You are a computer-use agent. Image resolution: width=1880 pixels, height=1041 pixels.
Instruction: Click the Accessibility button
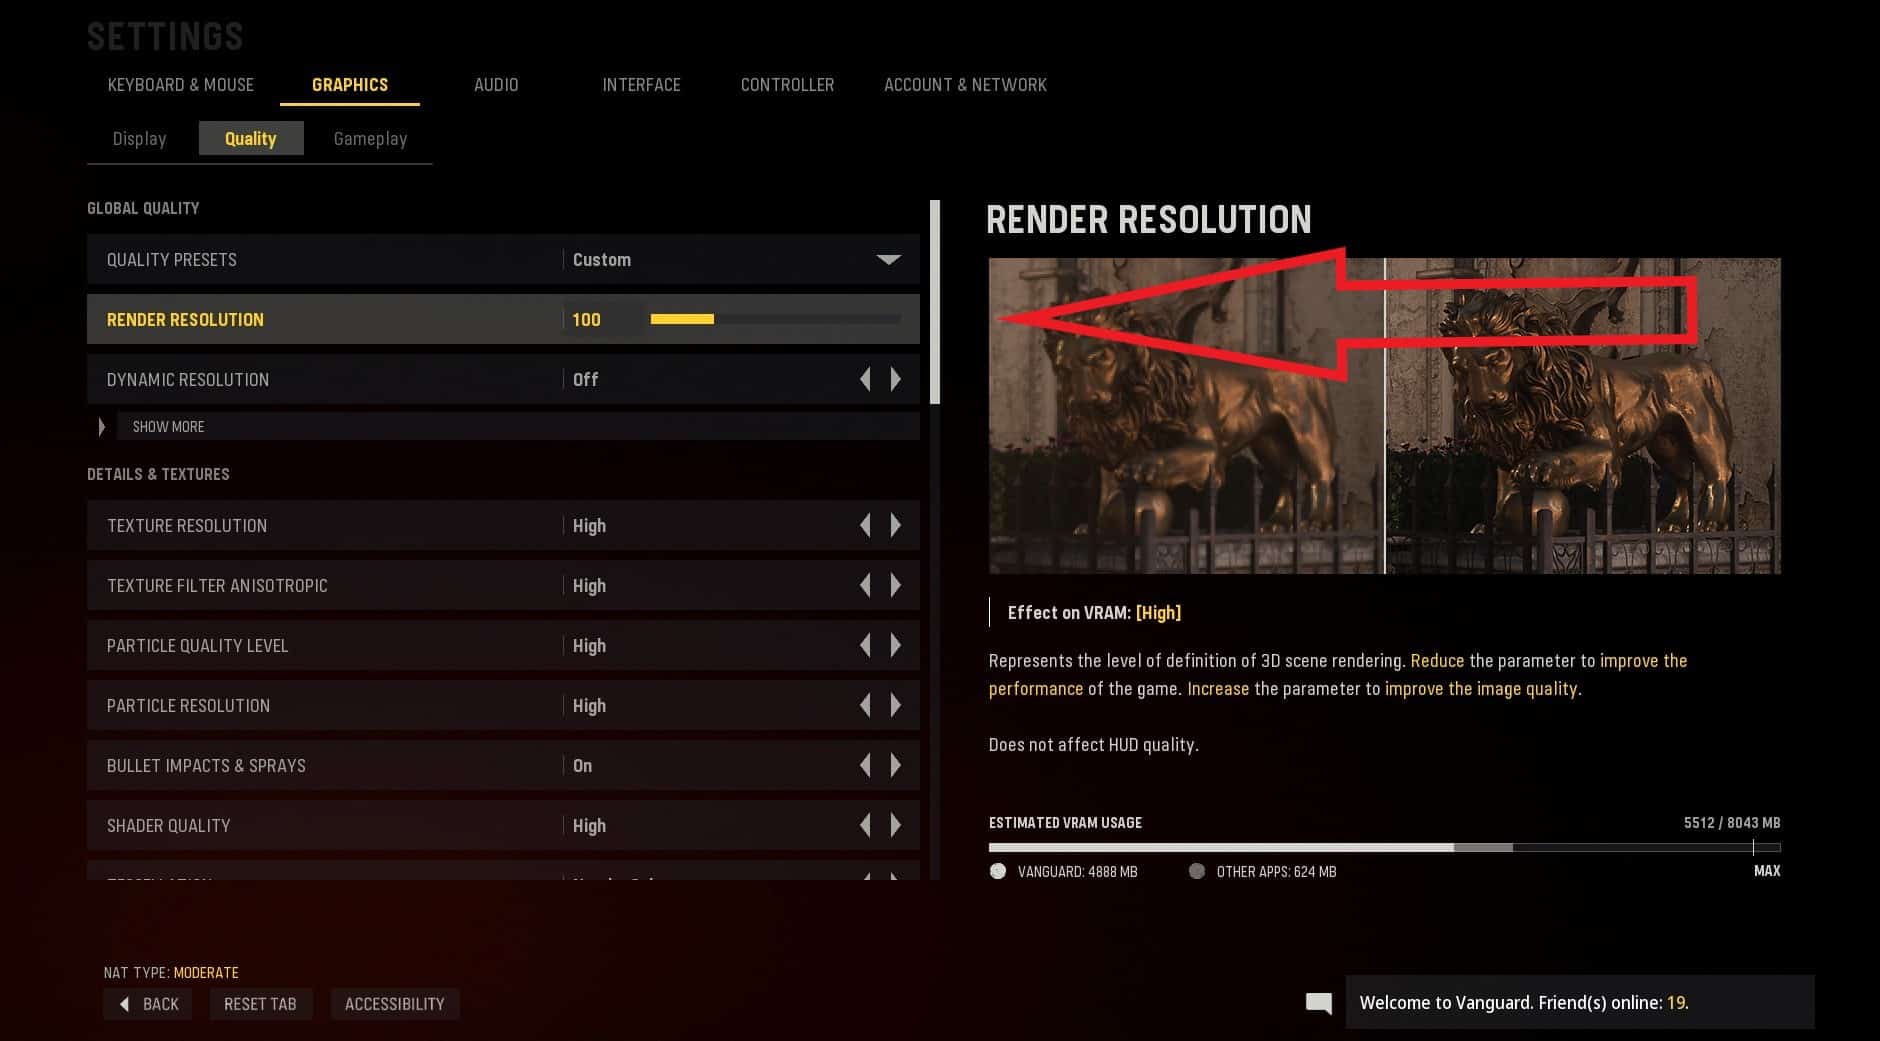[395, 1004]
